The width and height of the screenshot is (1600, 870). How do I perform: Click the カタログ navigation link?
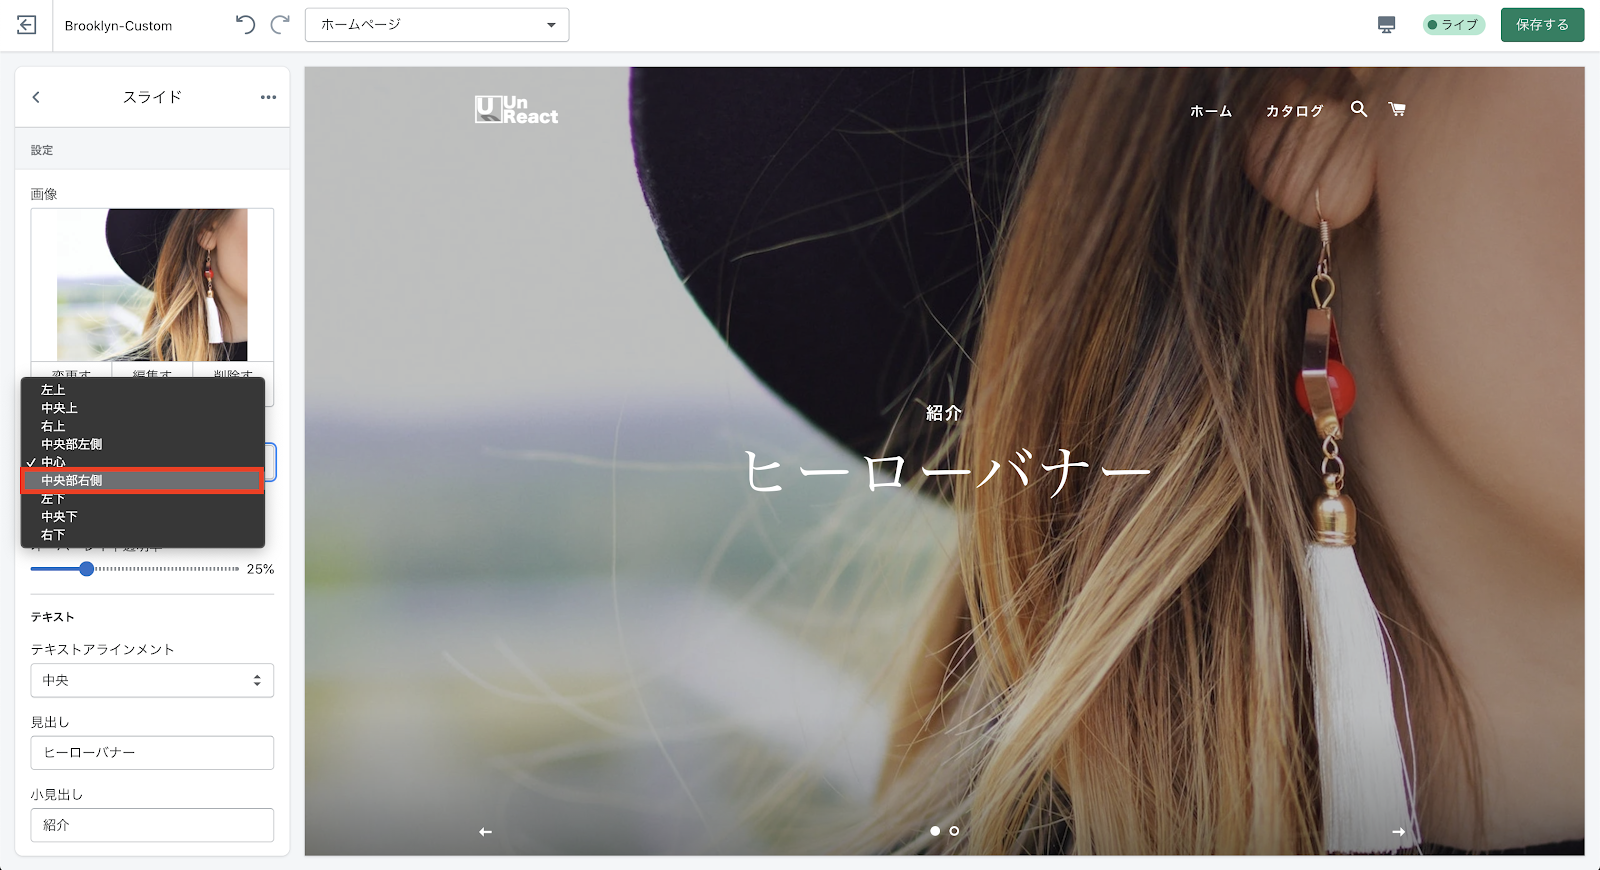click(x=1294, y=111)
